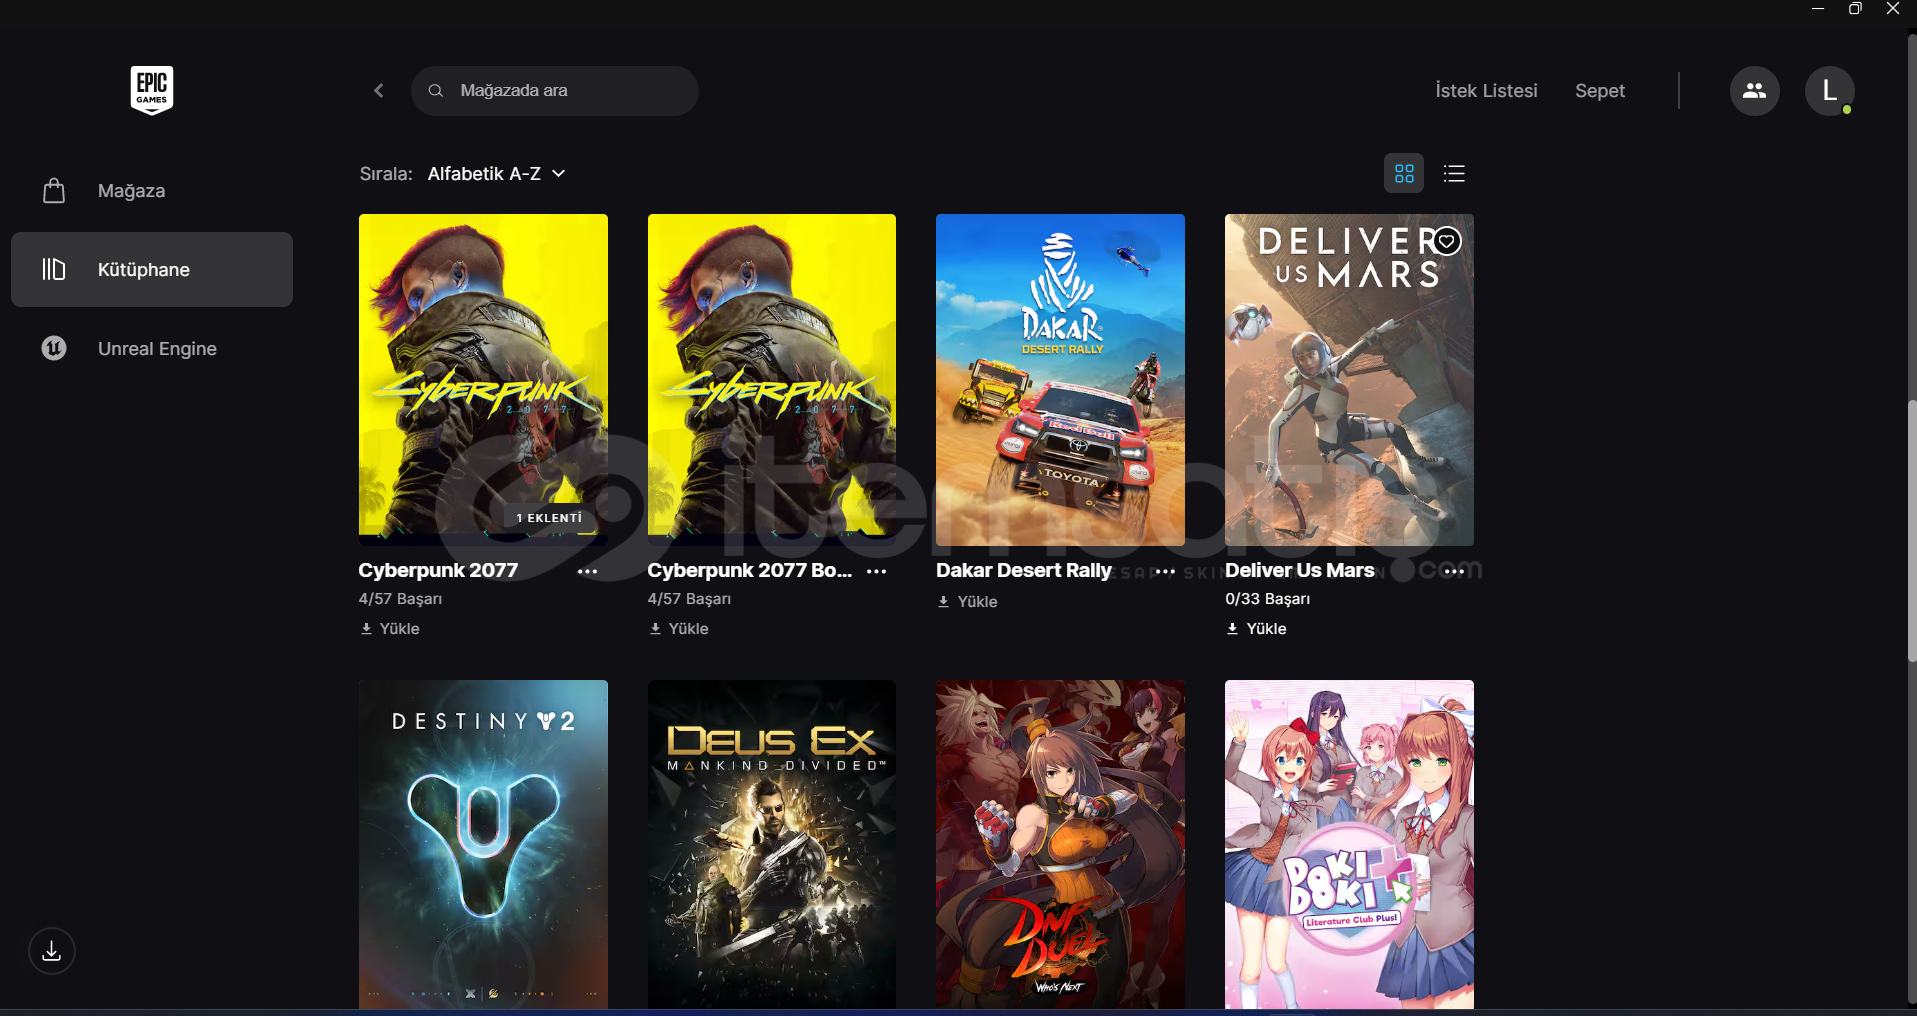Open Deliver Us Mars cover art
This screenshot has height=1016, width=1917.
click(x=1349, y=380)
